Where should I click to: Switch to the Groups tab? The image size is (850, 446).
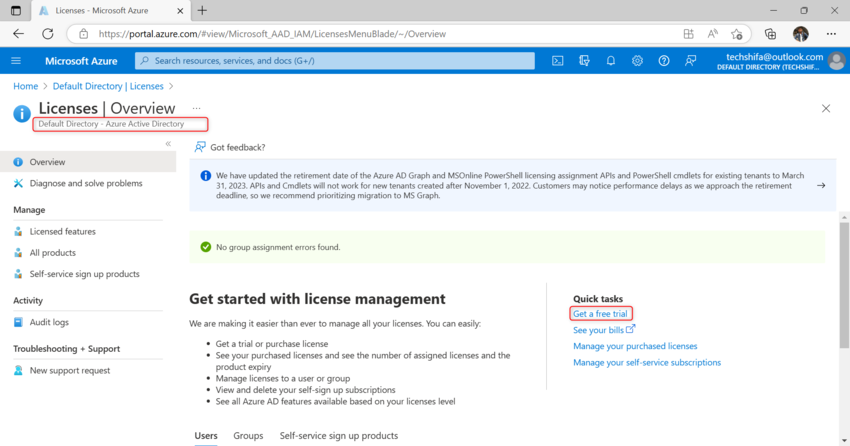(x=248, y=436)
